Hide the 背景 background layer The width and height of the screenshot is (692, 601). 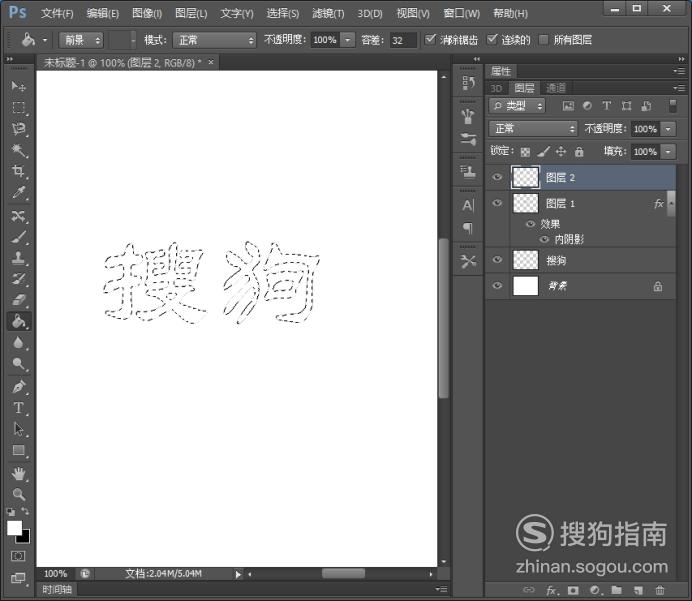(x=497, y=285)
